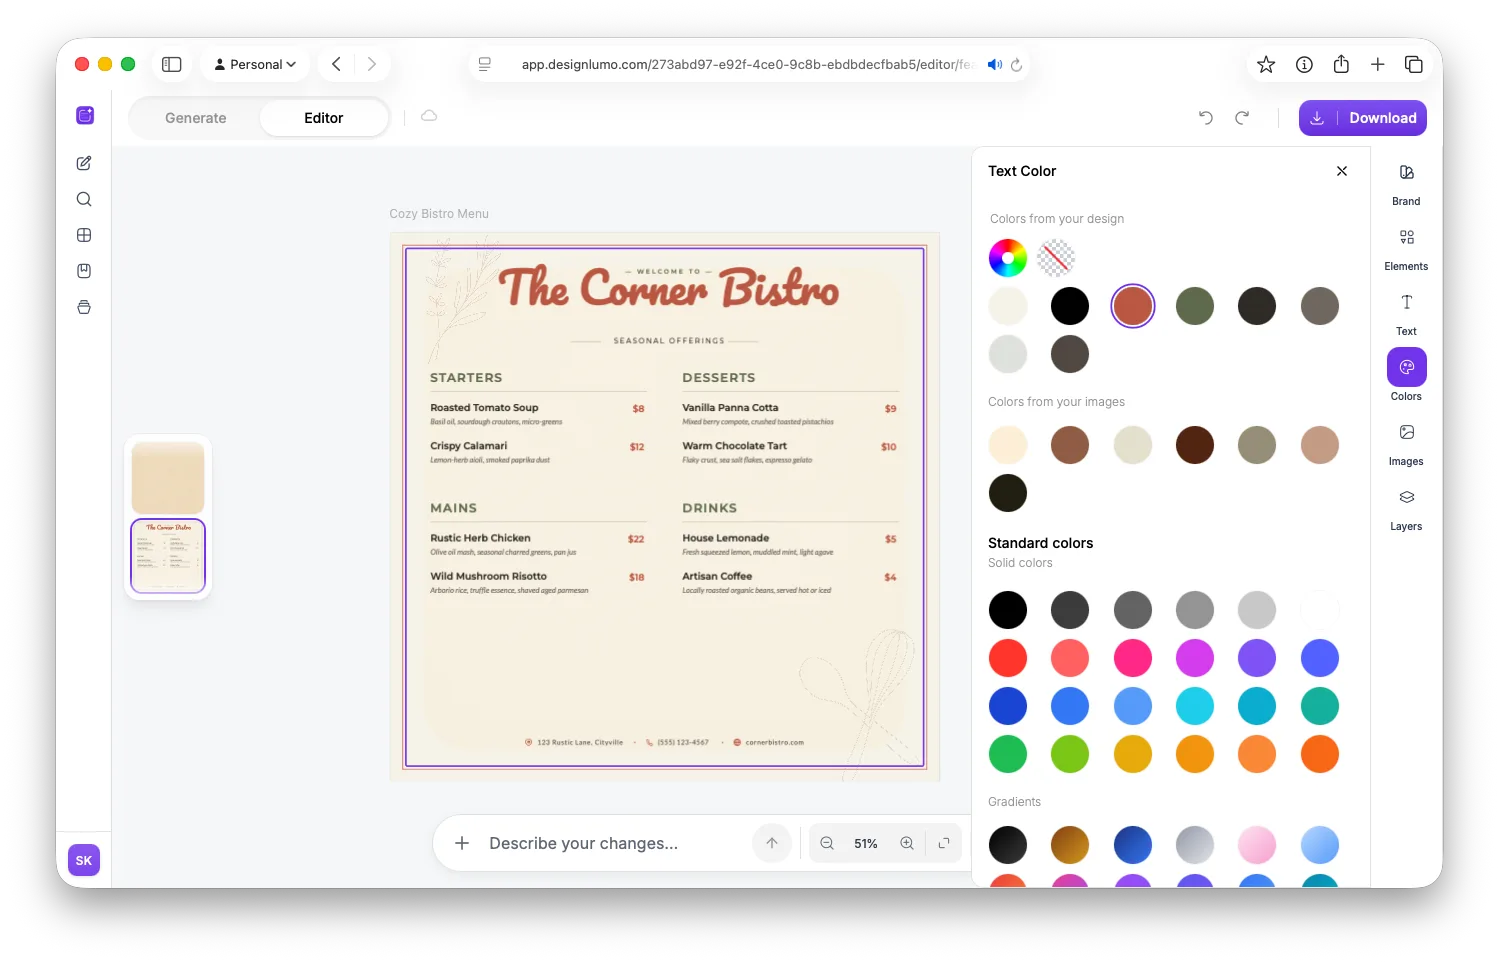Toggle the browser sidebar
The image size is (1499, 962).
point(172,64)
